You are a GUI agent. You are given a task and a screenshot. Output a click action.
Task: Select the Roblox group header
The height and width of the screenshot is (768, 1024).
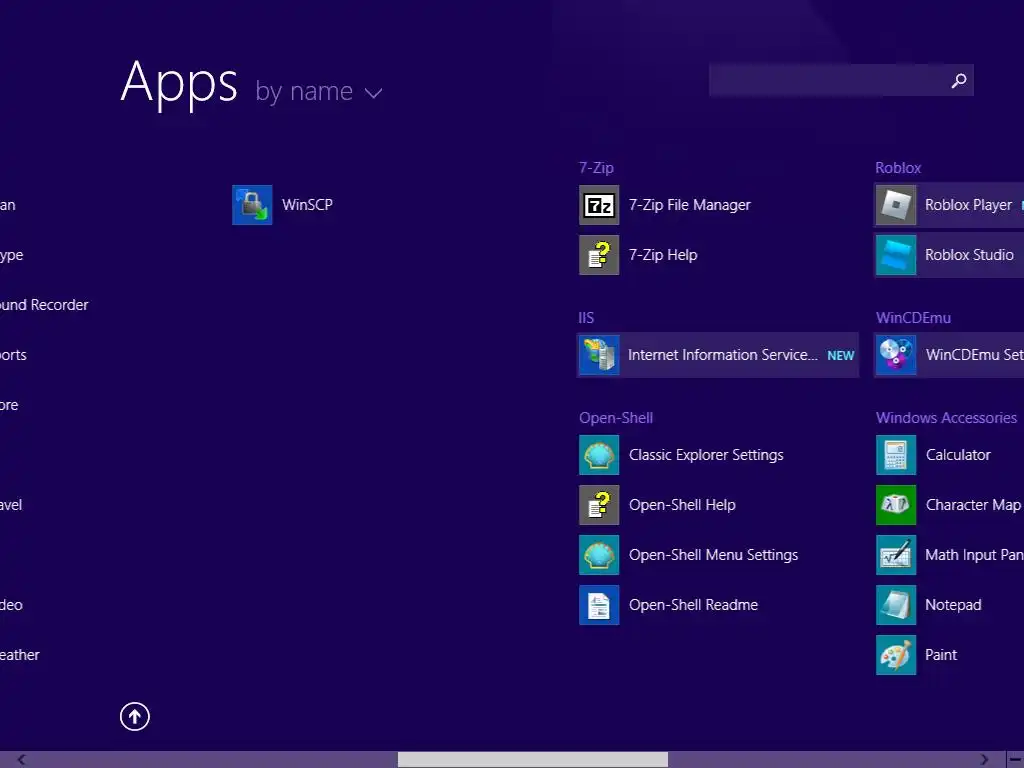[898, 168]
